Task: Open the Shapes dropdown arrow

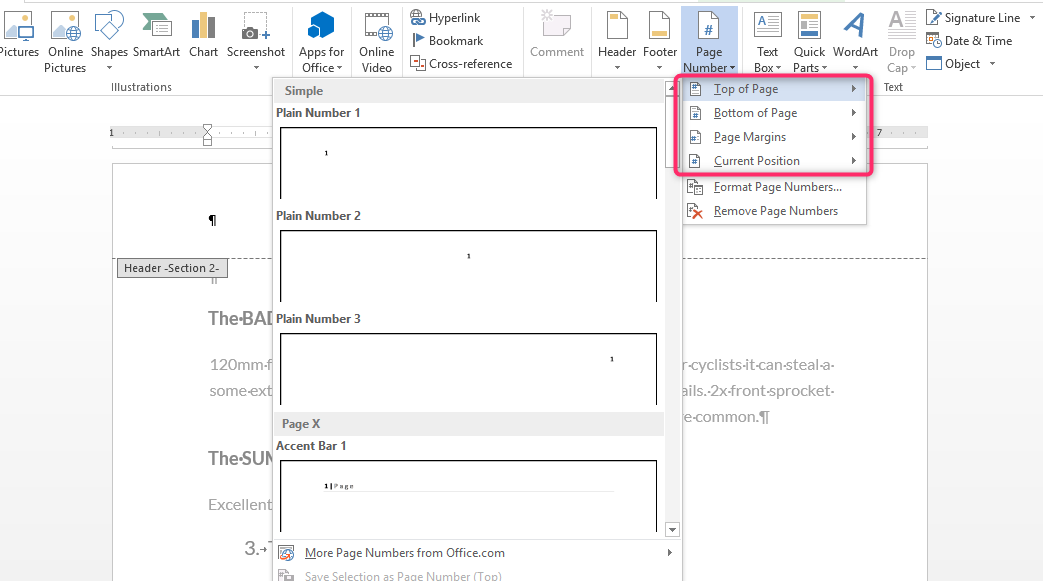Action: [109, 68]
